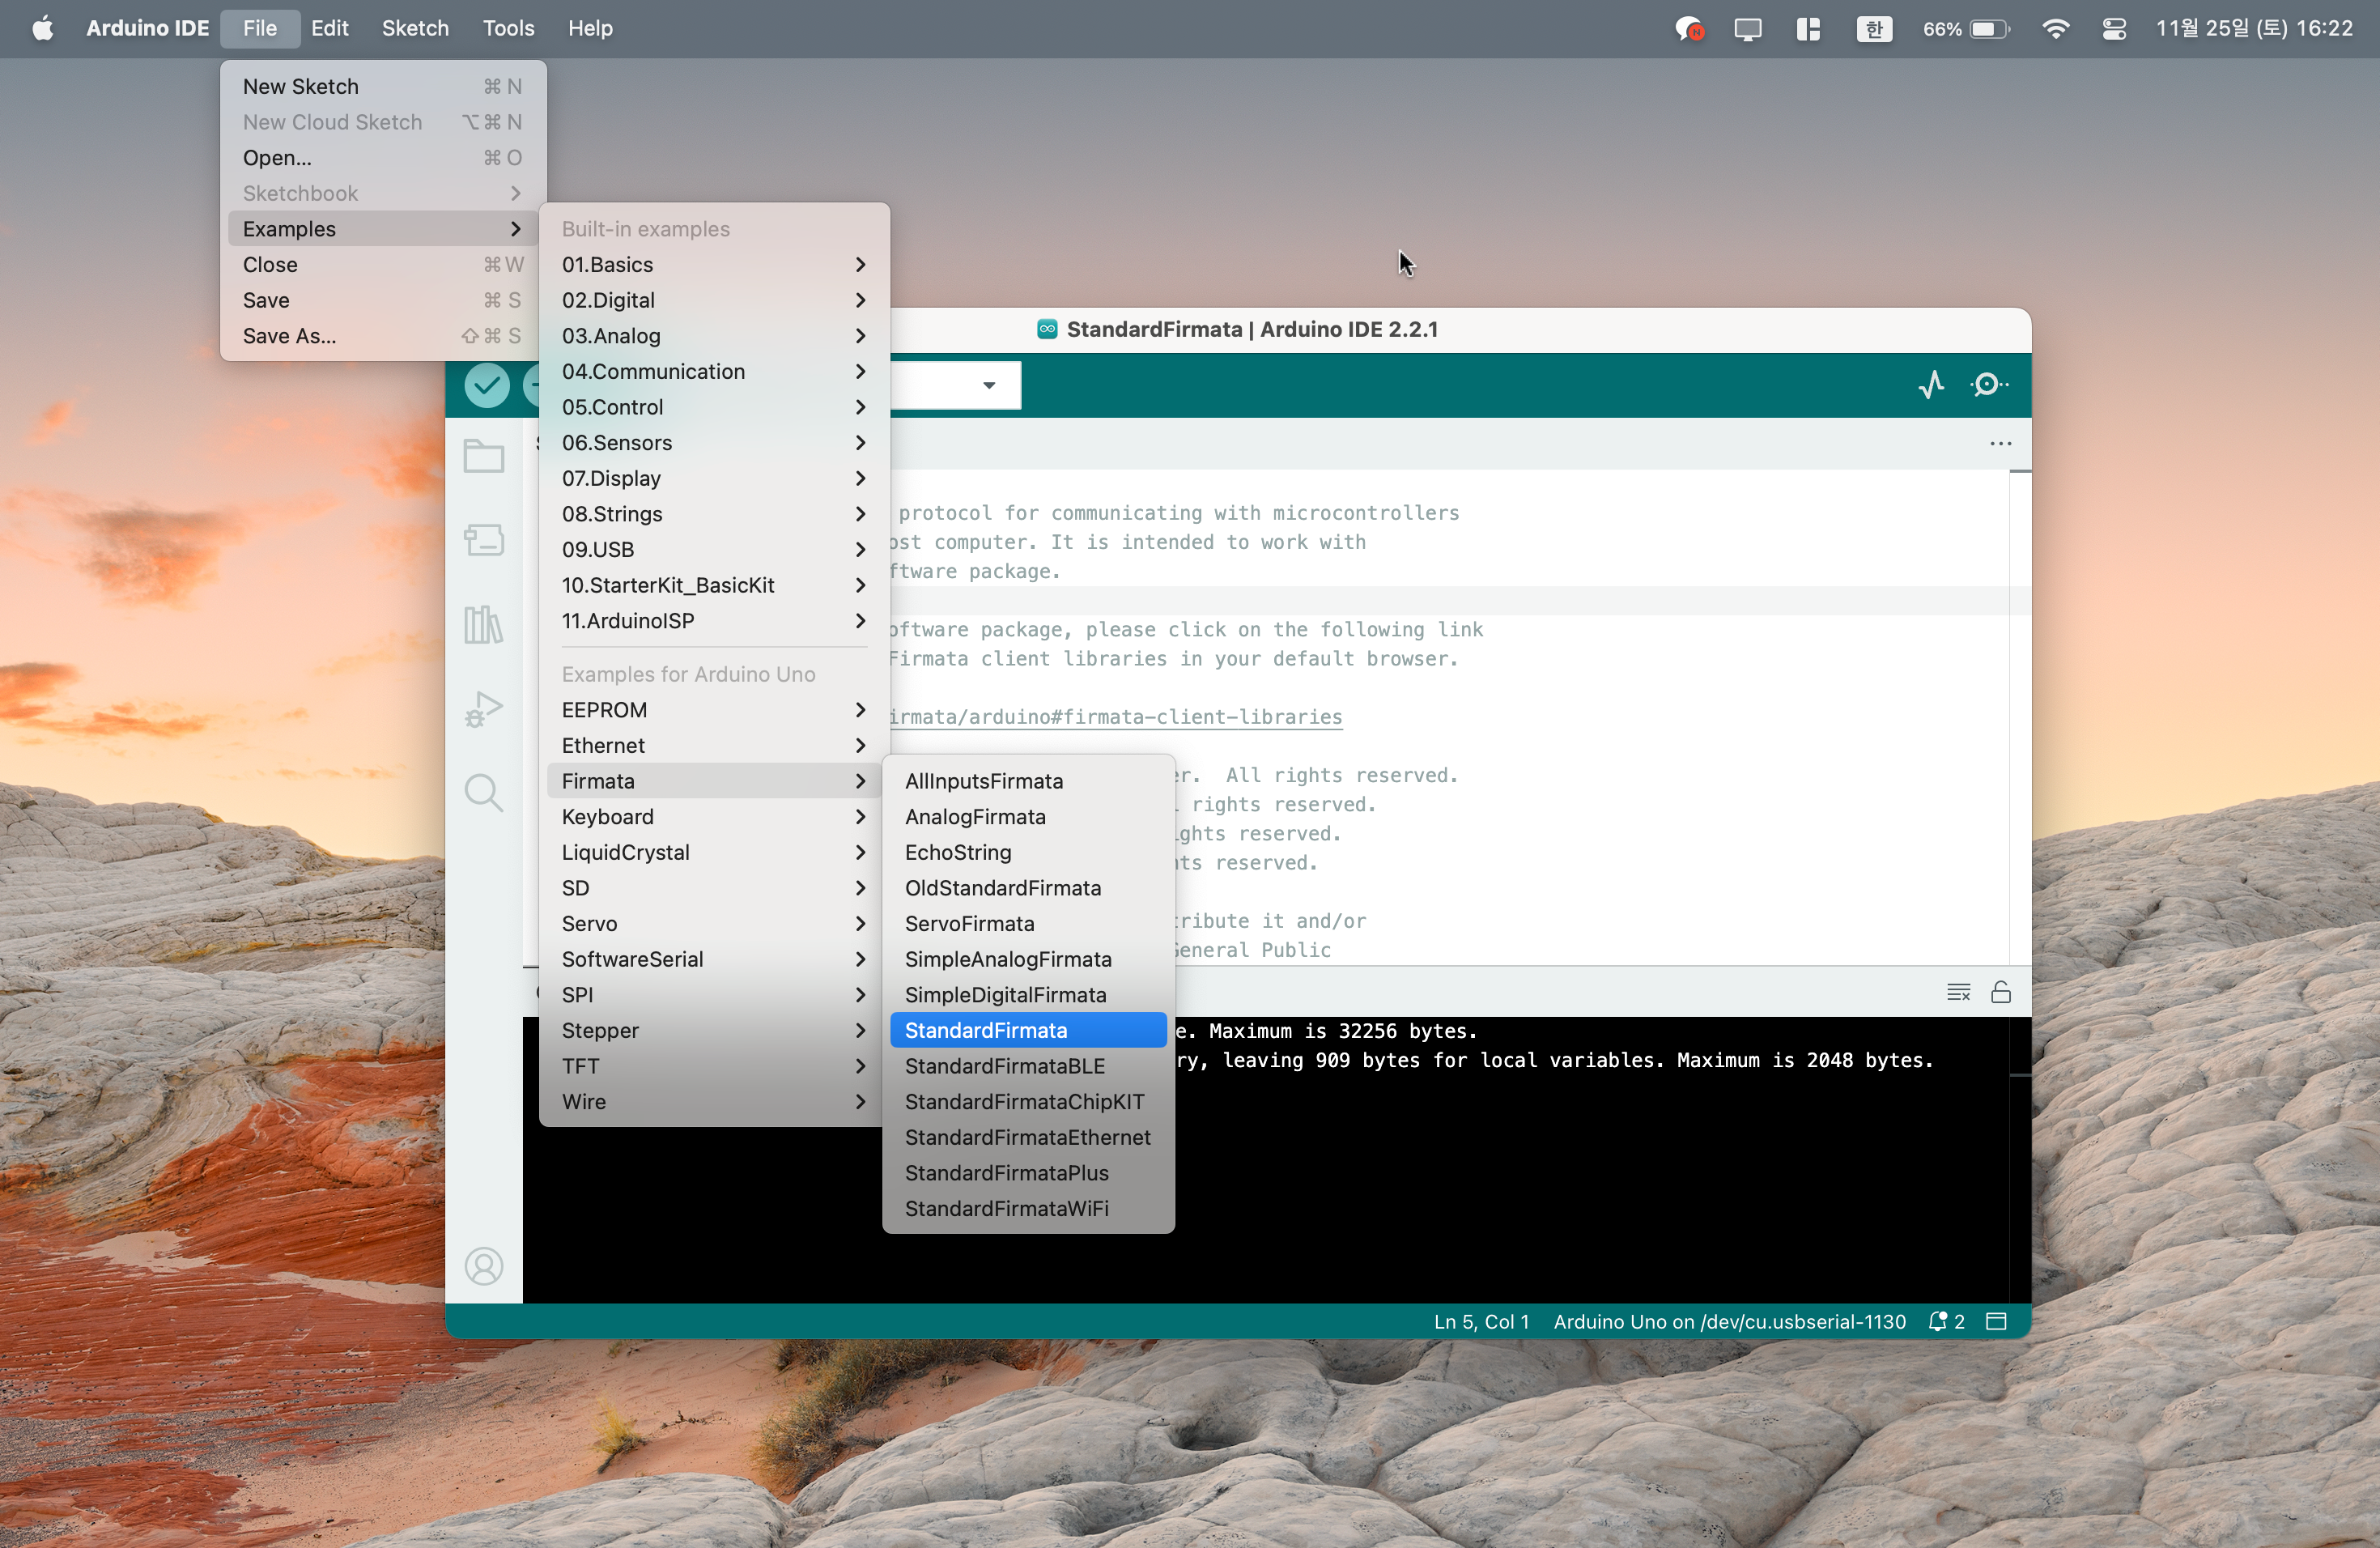The width and height of the screenshot is (2380, 1548).
Task: Click the Verify checkmark button
Action: [487, 385]
